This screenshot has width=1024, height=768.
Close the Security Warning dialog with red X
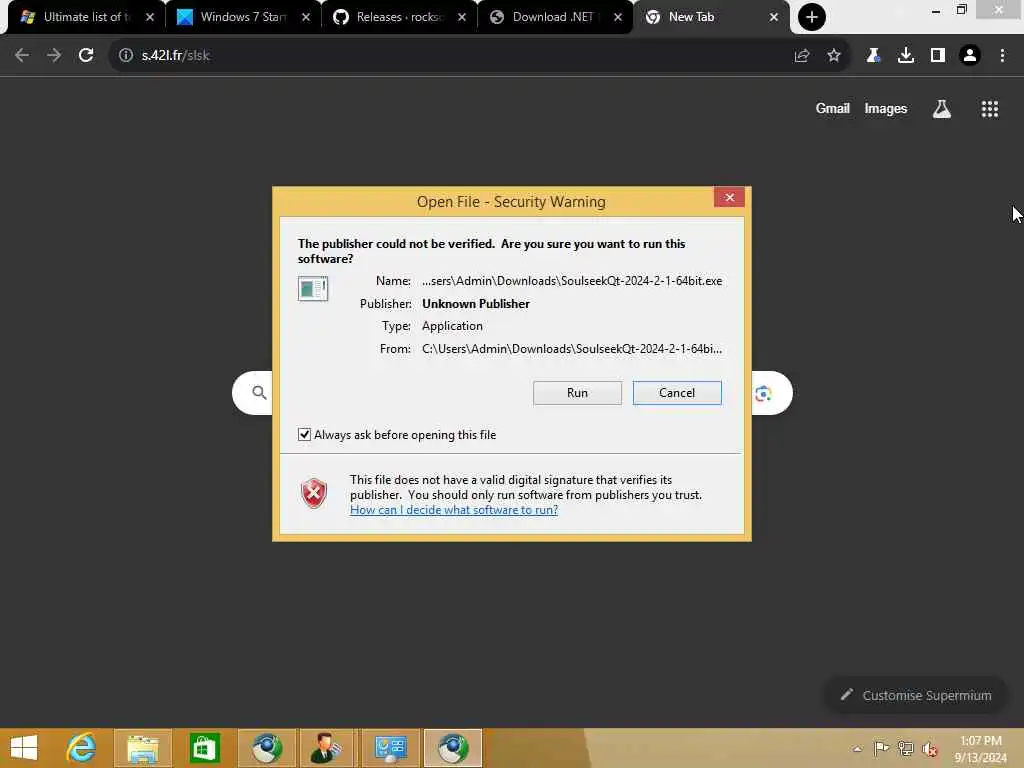click(x=729, y=197)
